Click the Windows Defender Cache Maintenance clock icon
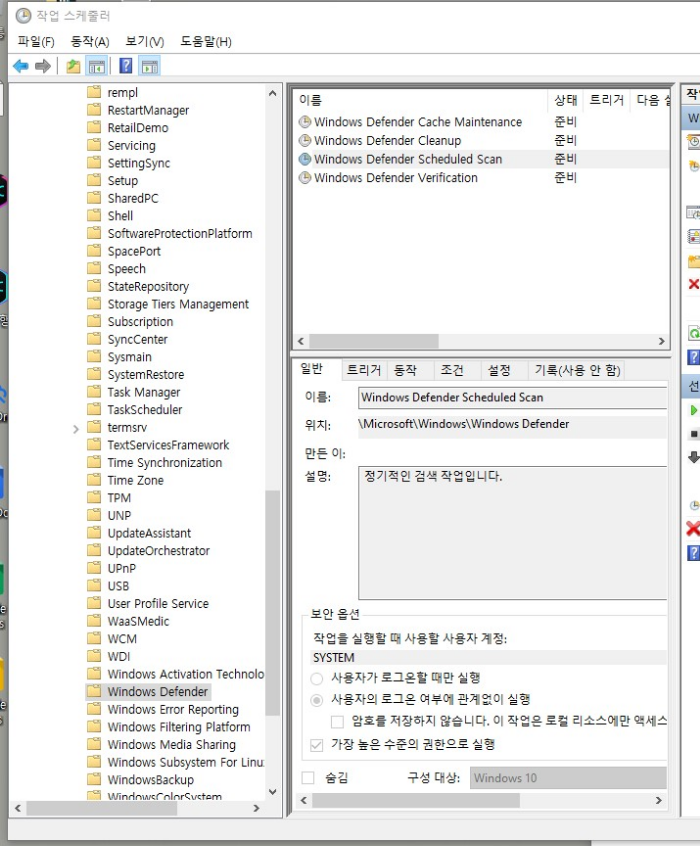The width and height of the screenshot is (700, 846). pos(305,122)
